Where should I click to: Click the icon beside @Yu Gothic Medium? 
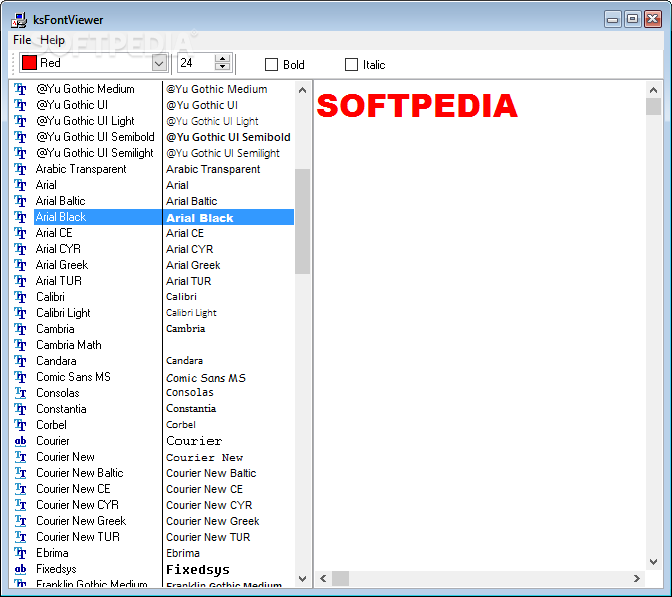(20, 89)
